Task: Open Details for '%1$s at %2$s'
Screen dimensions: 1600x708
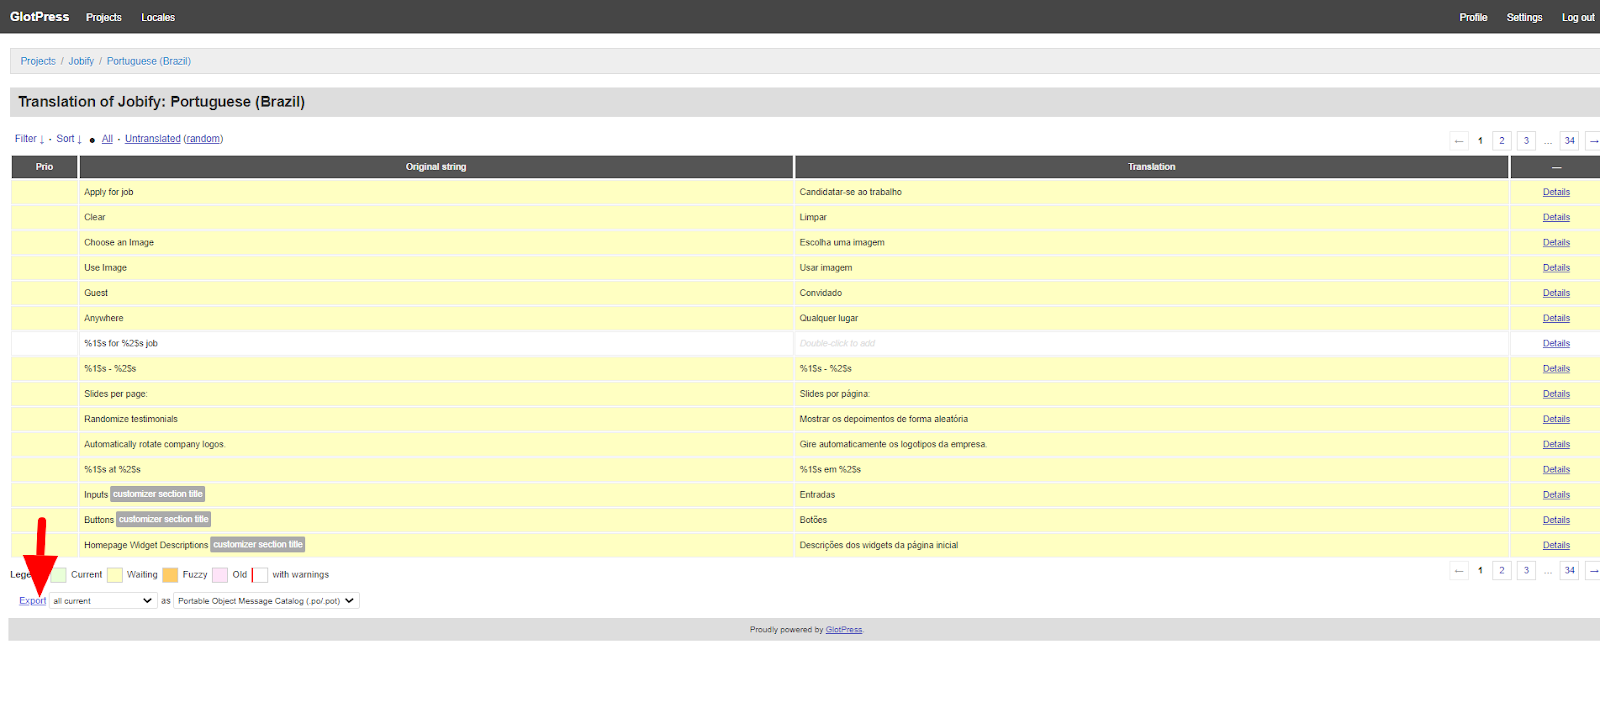Action: tap(1556, 470)
